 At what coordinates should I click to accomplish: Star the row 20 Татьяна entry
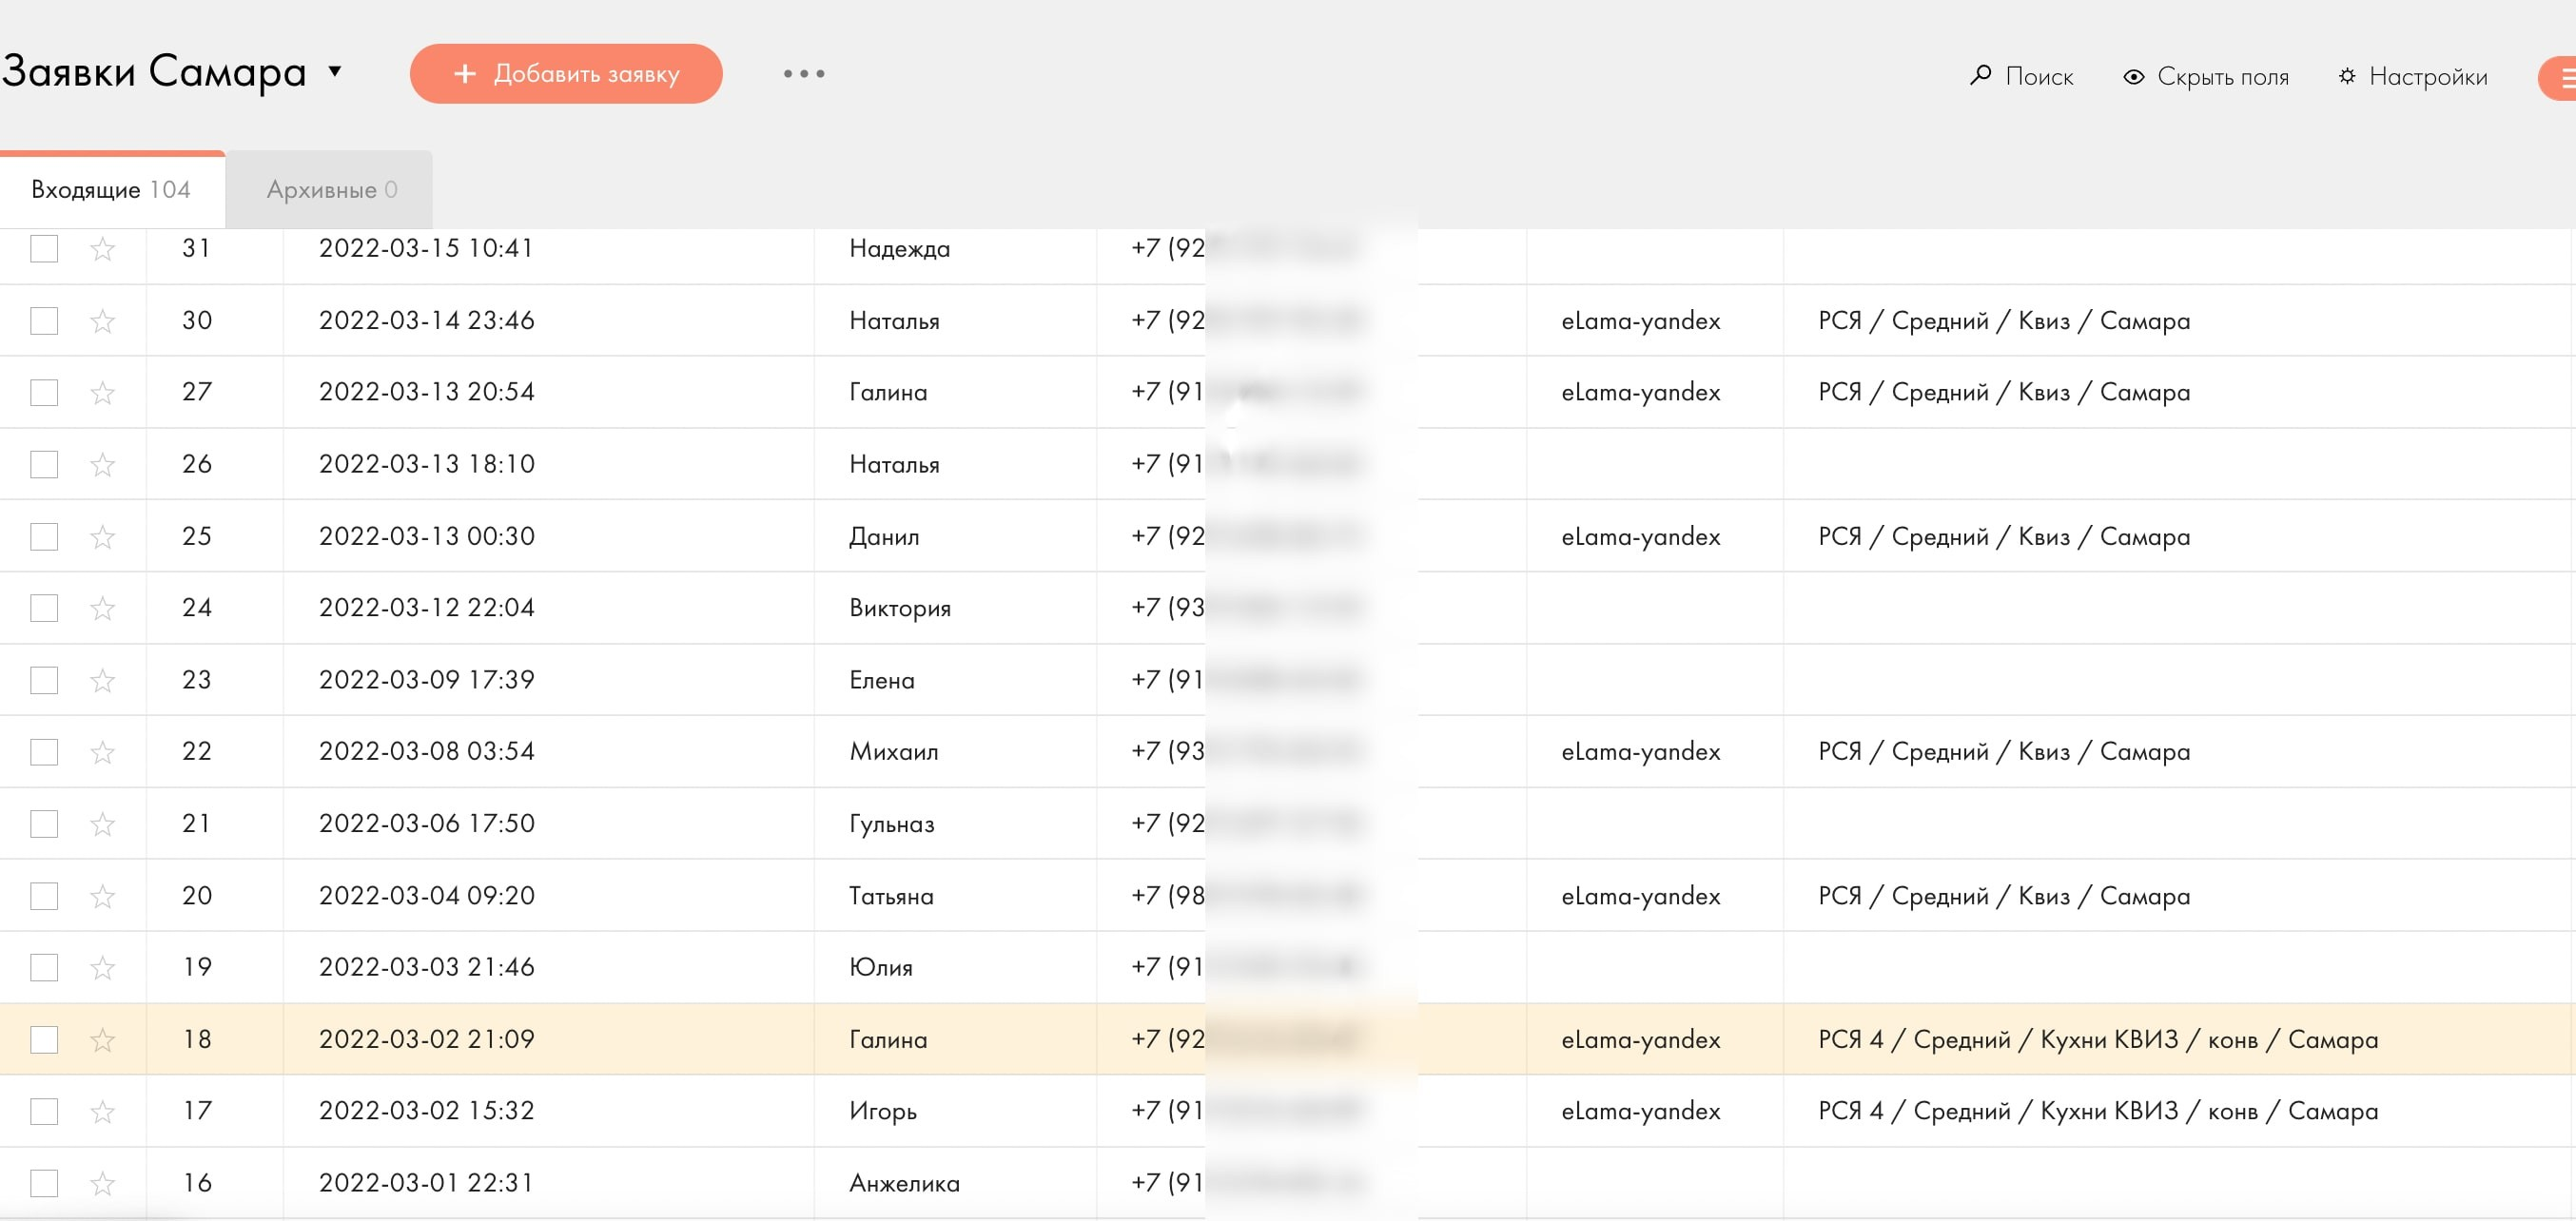click(x=102, y=896)
